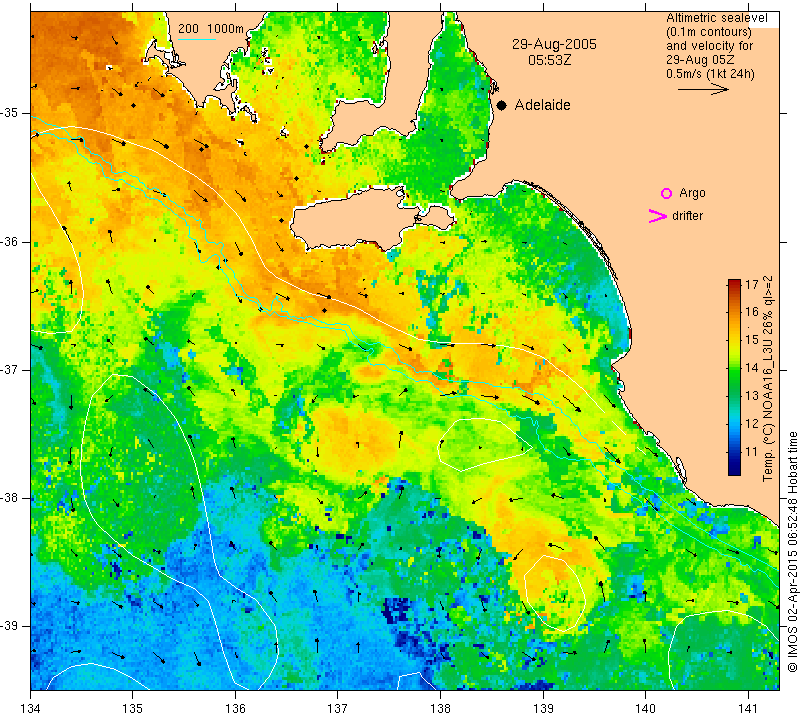Click the latitude label -38
The image size is (800, 720).
pos(10,498)
